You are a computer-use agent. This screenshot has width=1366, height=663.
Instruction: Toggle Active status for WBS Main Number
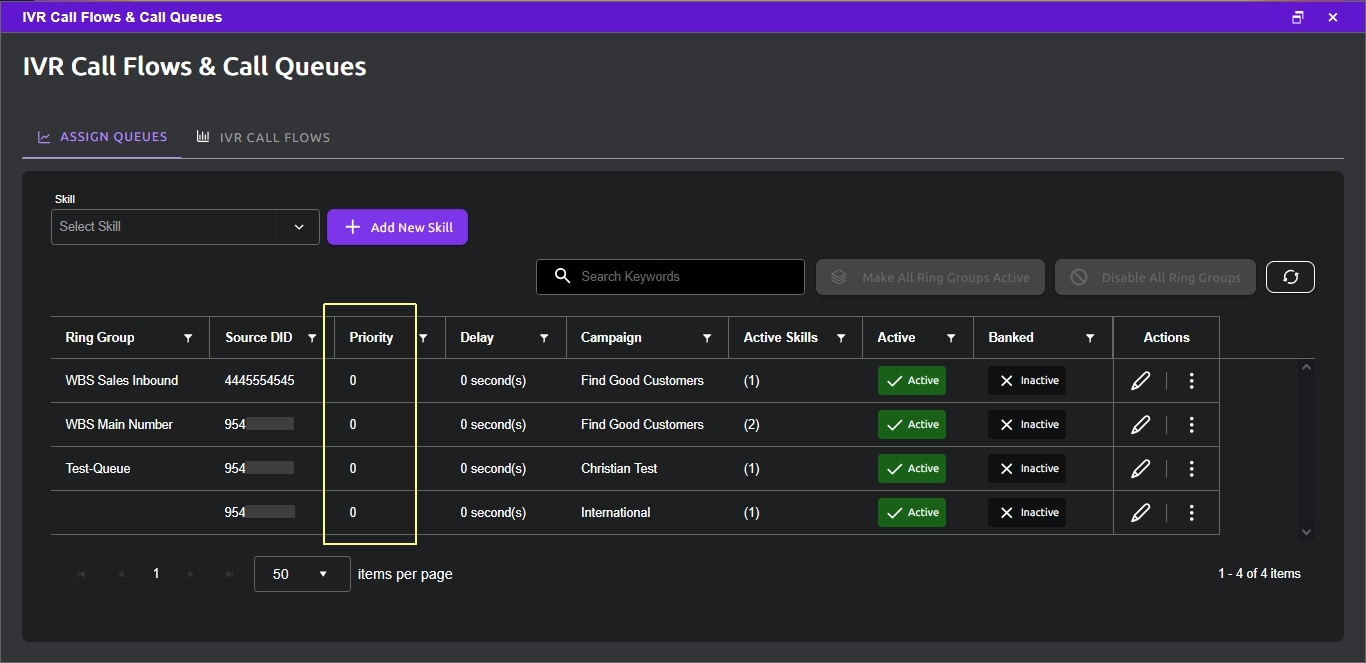tap(912, 425)
